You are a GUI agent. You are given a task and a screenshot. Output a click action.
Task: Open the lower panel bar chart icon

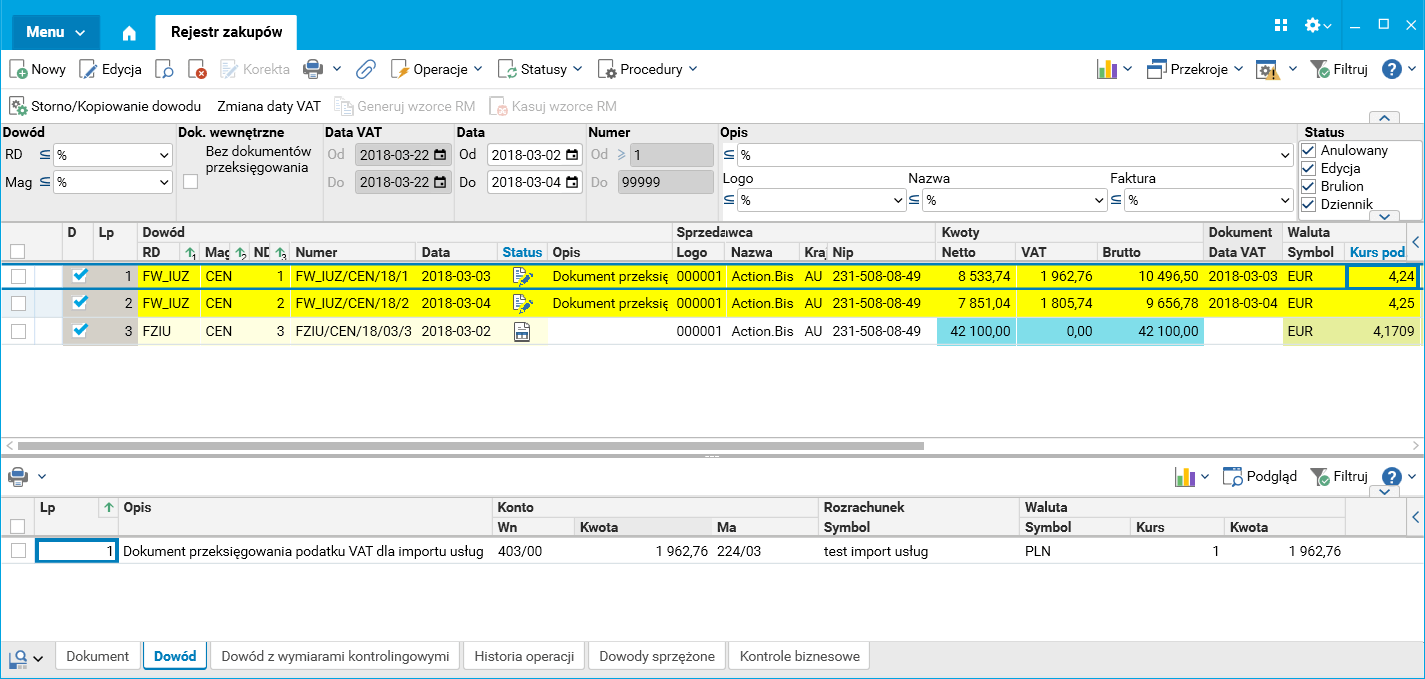[x=1186, y=477]
